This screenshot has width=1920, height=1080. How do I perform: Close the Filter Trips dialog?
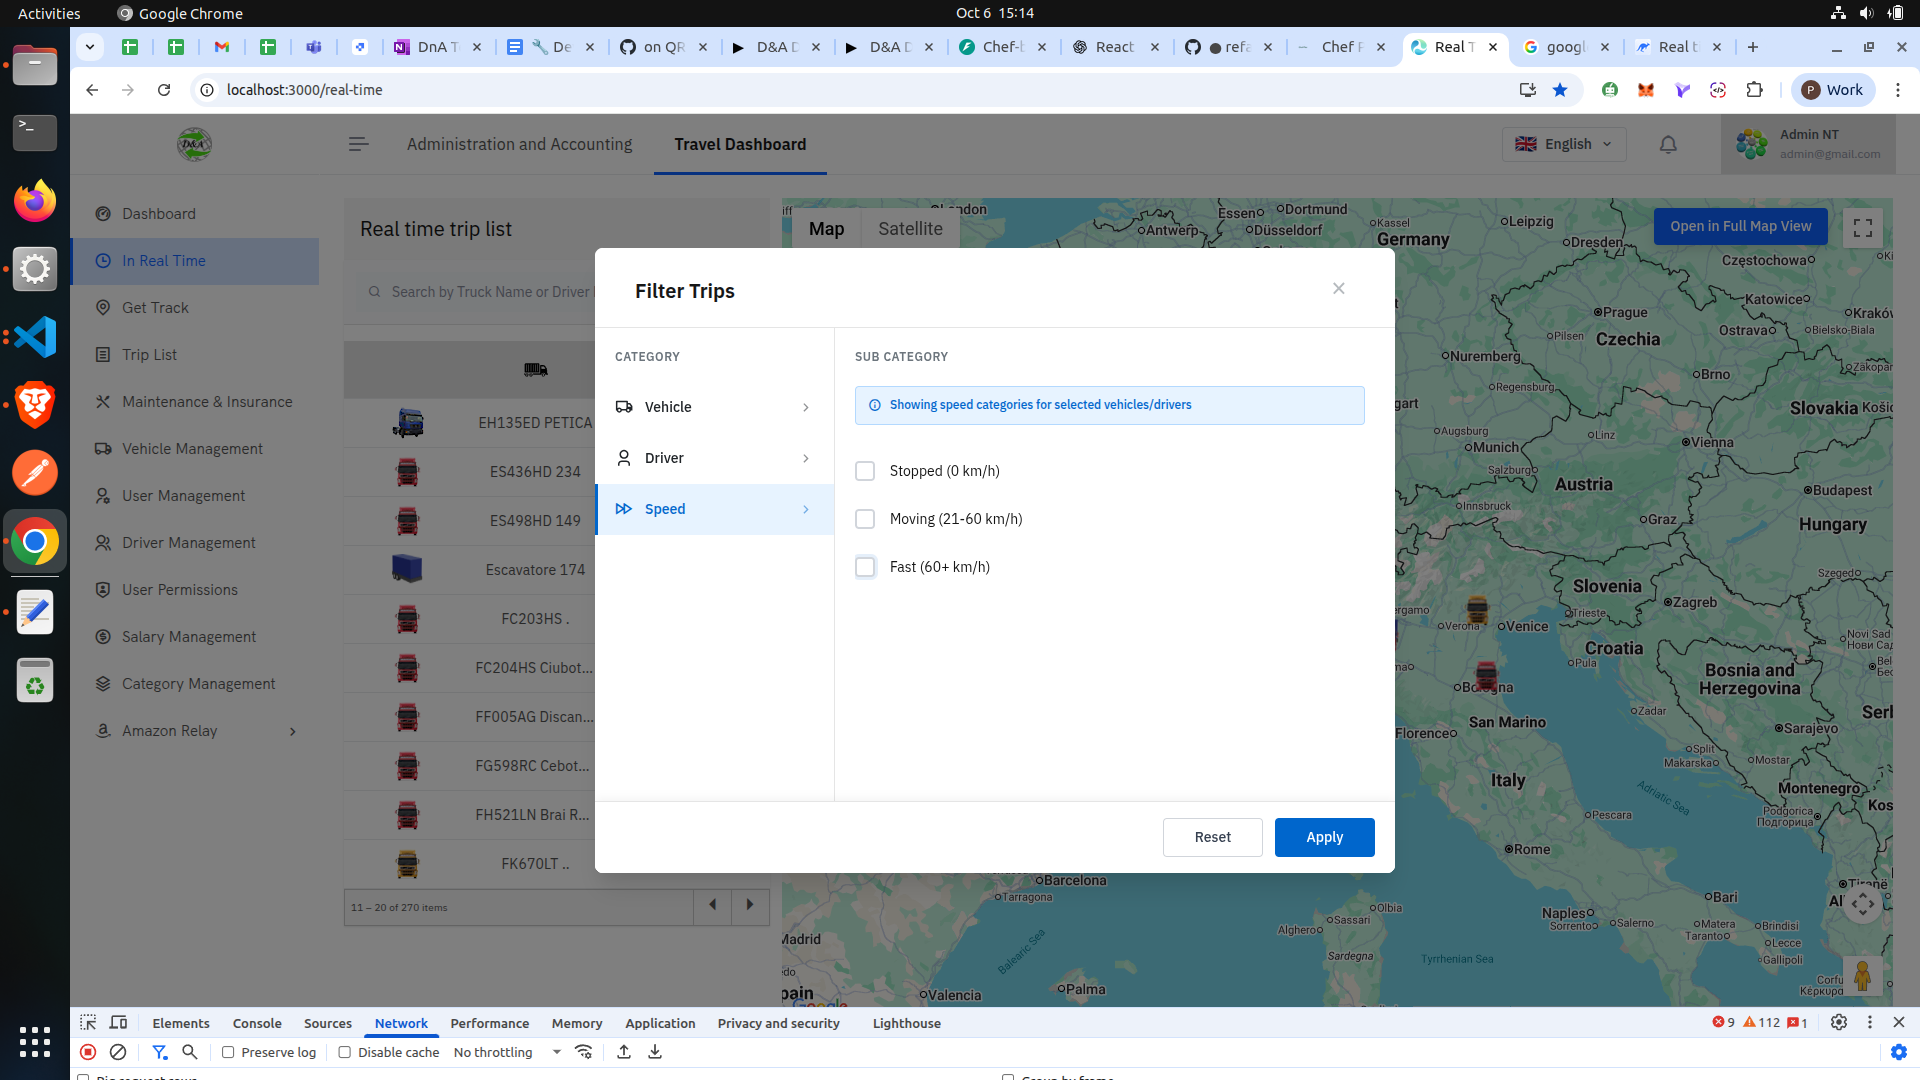(1338, 289)
